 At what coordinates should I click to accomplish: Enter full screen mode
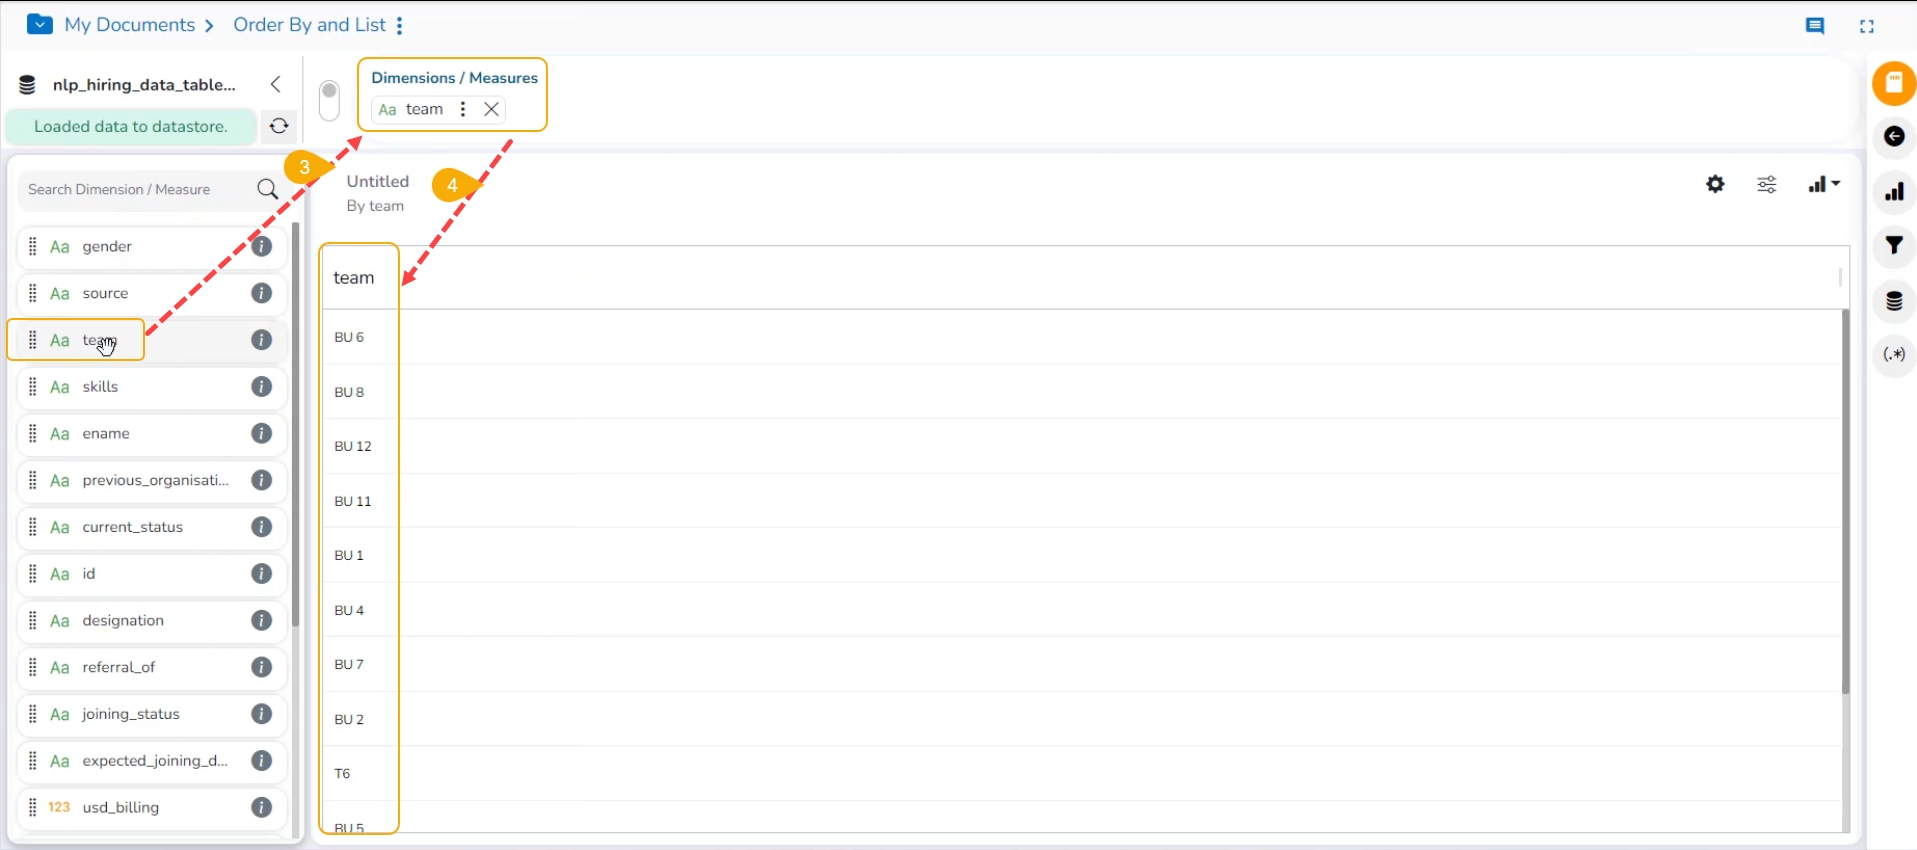pos(1867,27)
